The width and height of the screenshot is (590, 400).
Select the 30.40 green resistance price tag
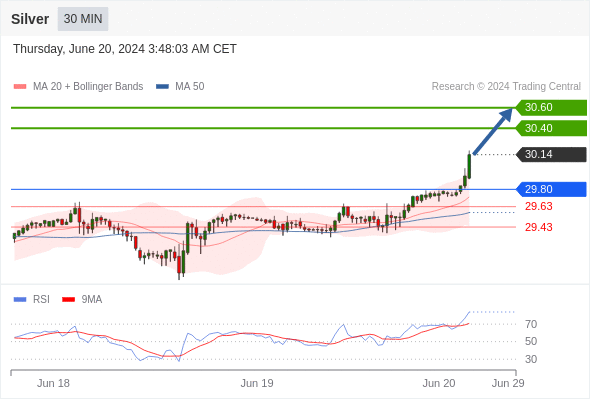[x=551, y=128]
